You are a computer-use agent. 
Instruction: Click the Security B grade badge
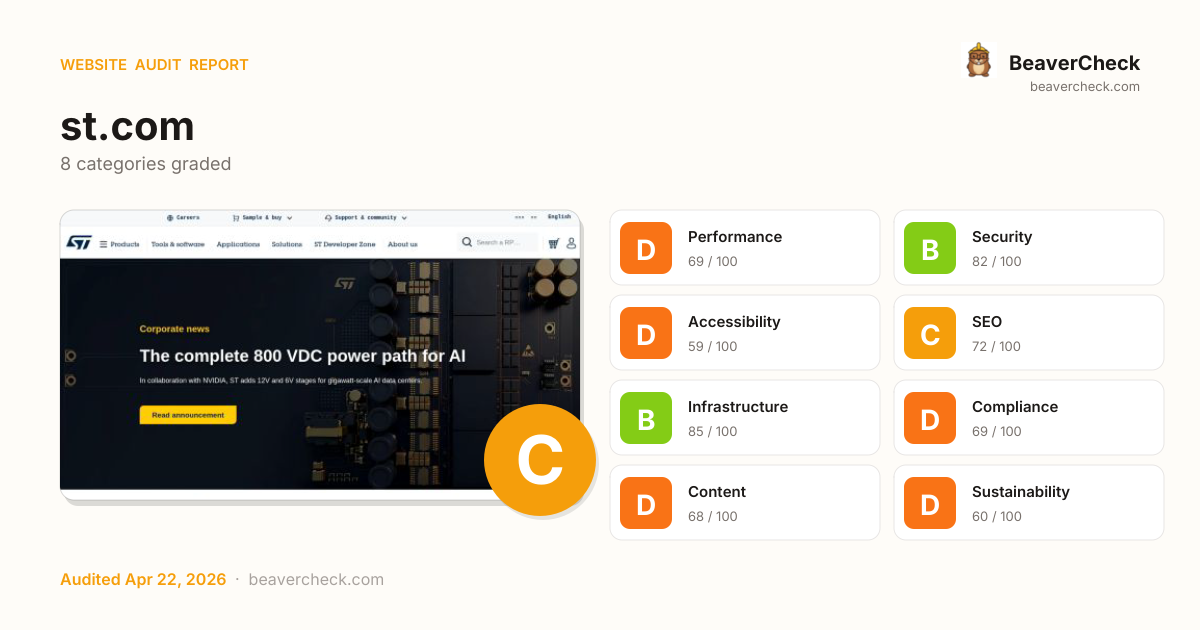tap(930, 248)
